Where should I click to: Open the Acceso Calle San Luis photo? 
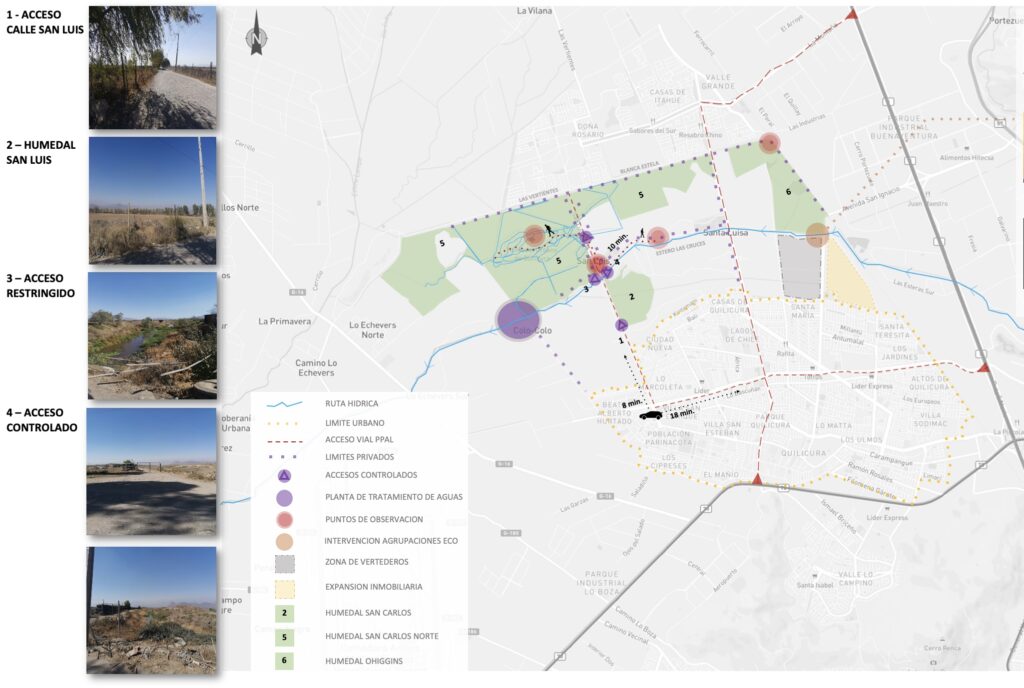152,67
